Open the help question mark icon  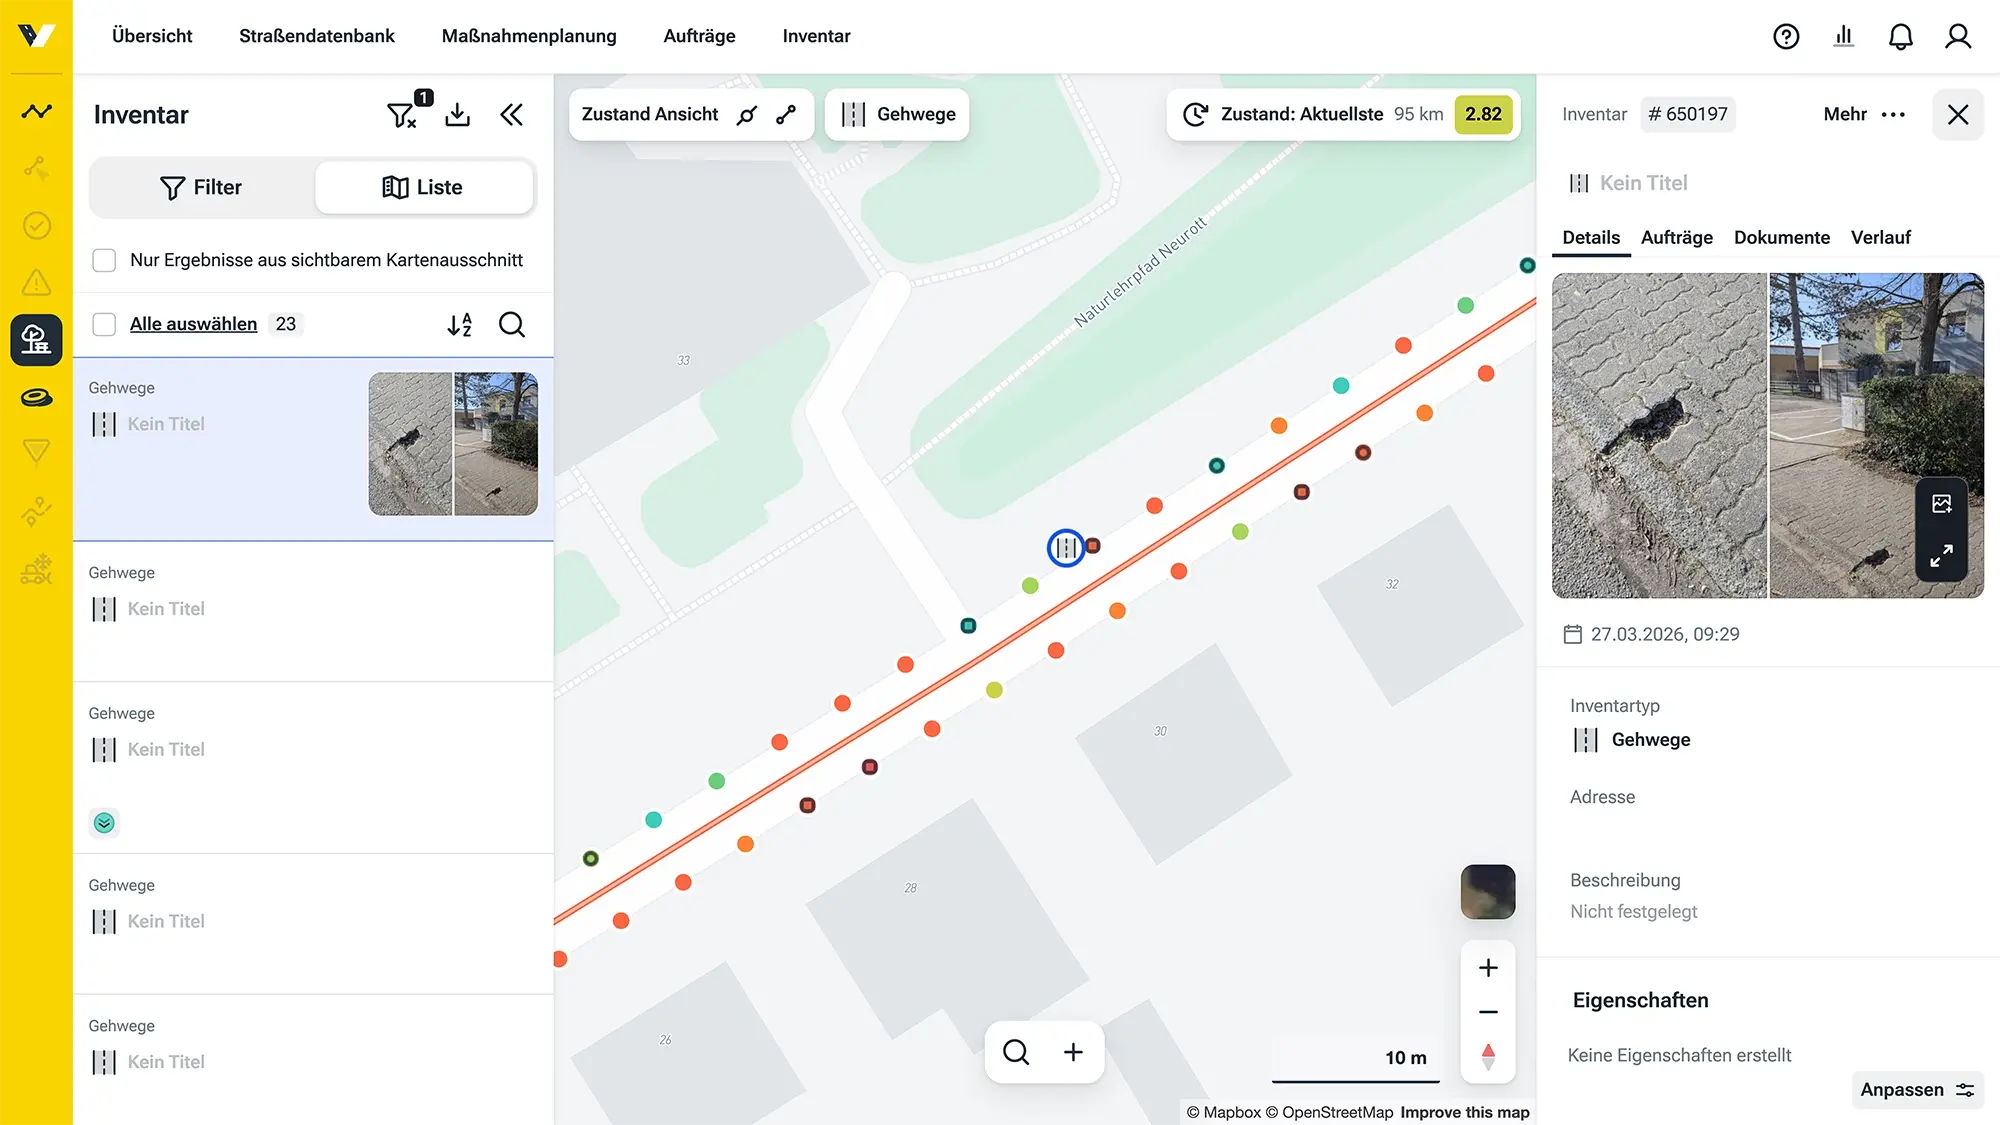(1786, 36)
